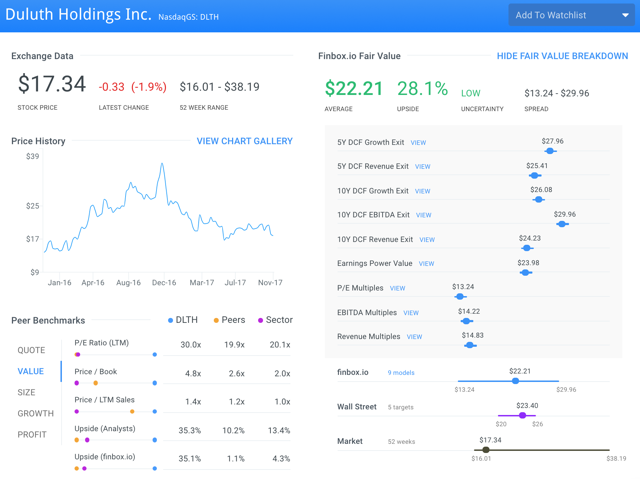Click the $23.98 Earnings Power Value marker
The height and width of the screenshot is (479, 640).
point(526,273)
